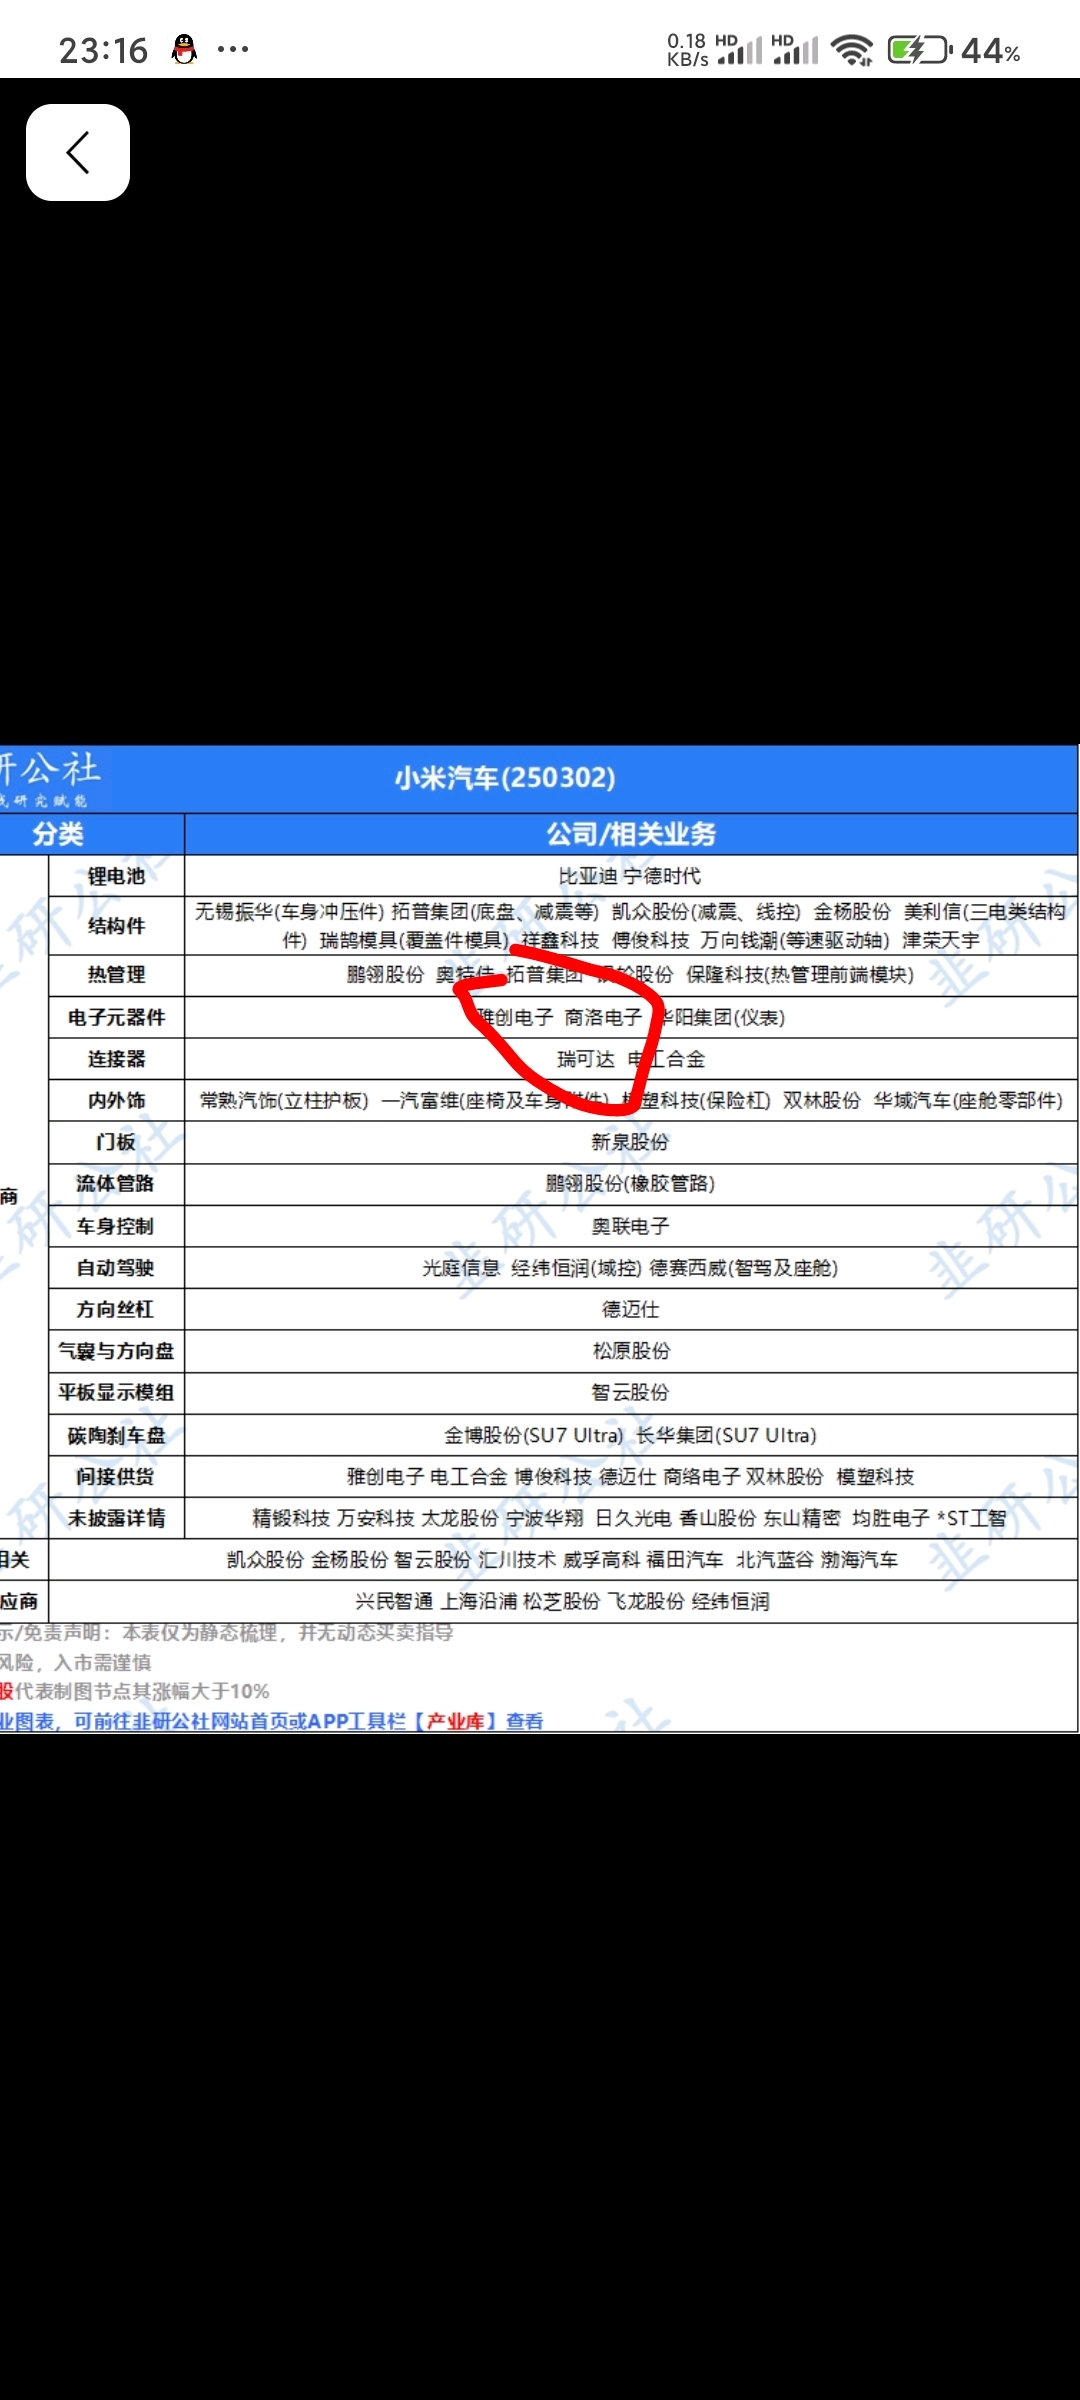
Task: Tap 宁德时代 in the battery row
Action: [662, 876]
